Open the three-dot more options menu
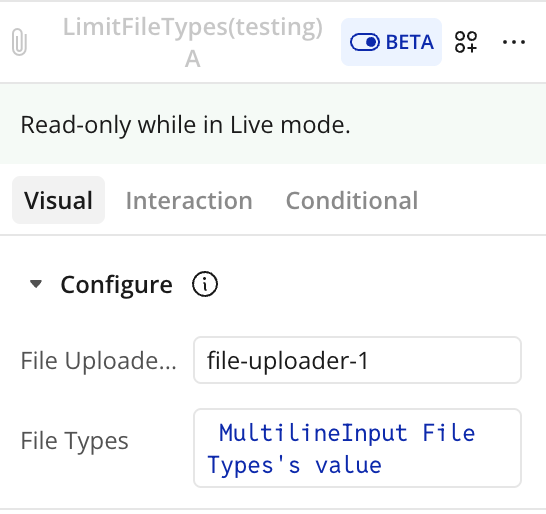This screenshot has width=546, height=514. click(514, 42)
